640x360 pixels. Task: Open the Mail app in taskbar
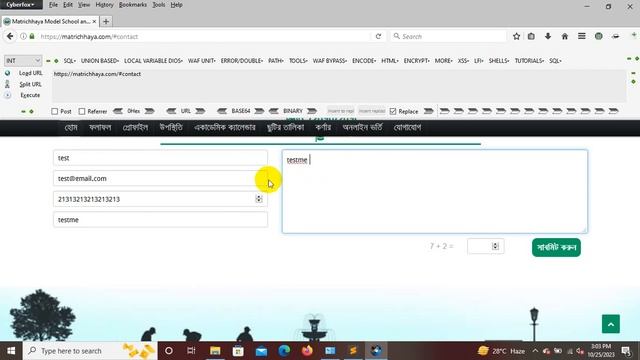261,351
